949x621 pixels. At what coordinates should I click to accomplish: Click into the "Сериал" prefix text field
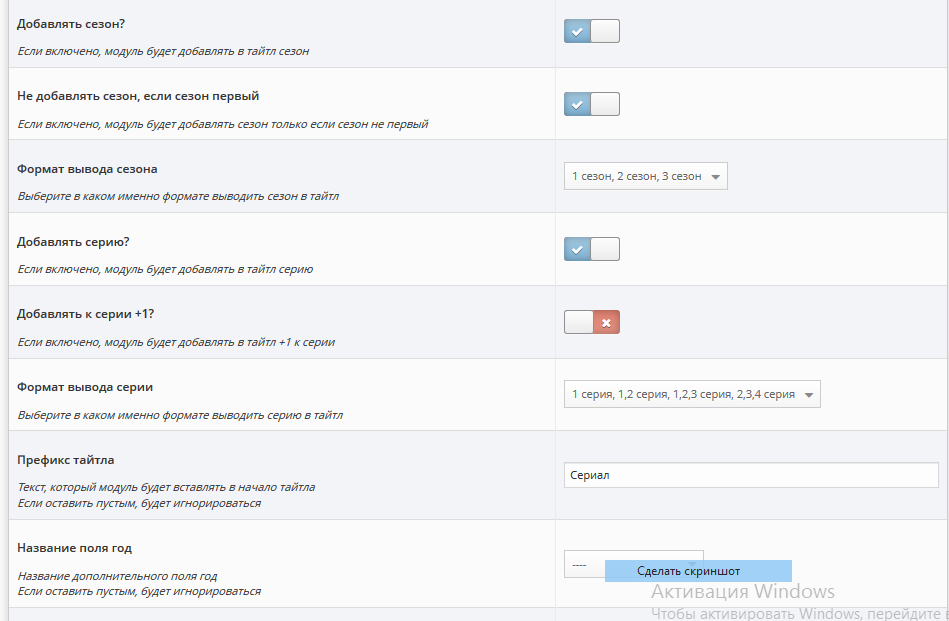750,475
